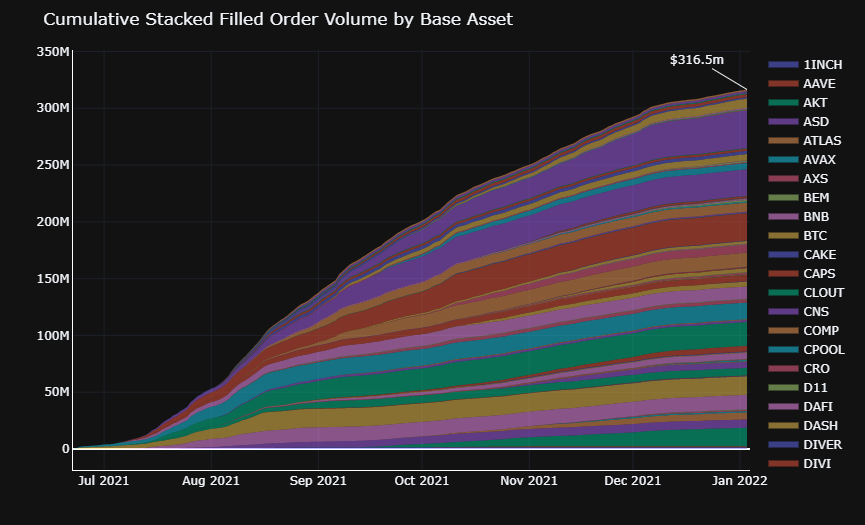Click the chart title text
The image size is (865, 525).
click(x=278, y=19)
